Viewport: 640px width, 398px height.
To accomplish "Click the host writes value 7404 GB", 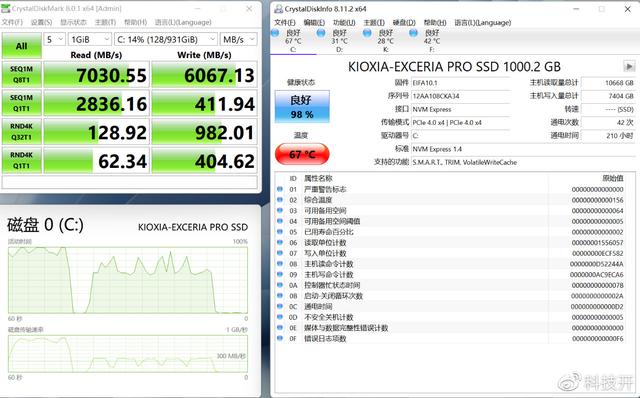I will [x=608, y=96].
